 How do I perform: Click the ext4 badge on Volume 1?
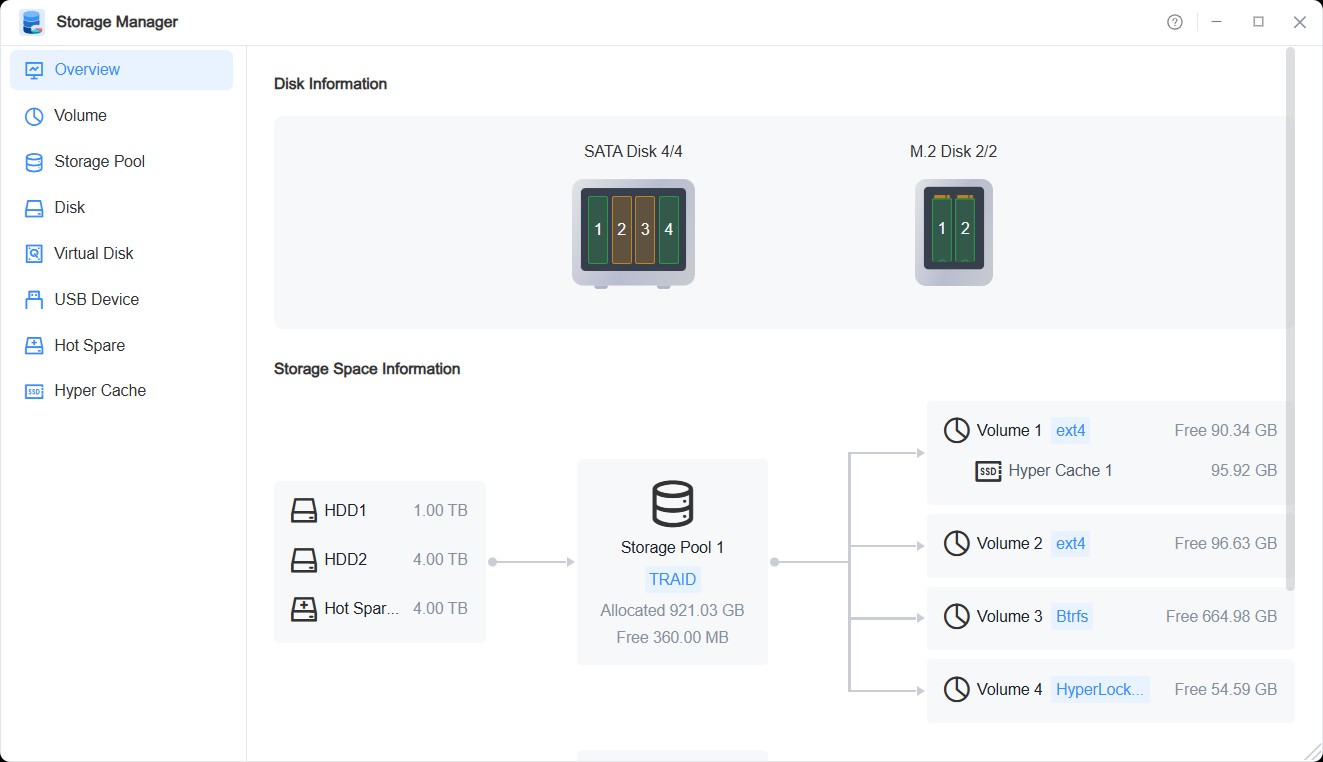(x=1070, y=430)
